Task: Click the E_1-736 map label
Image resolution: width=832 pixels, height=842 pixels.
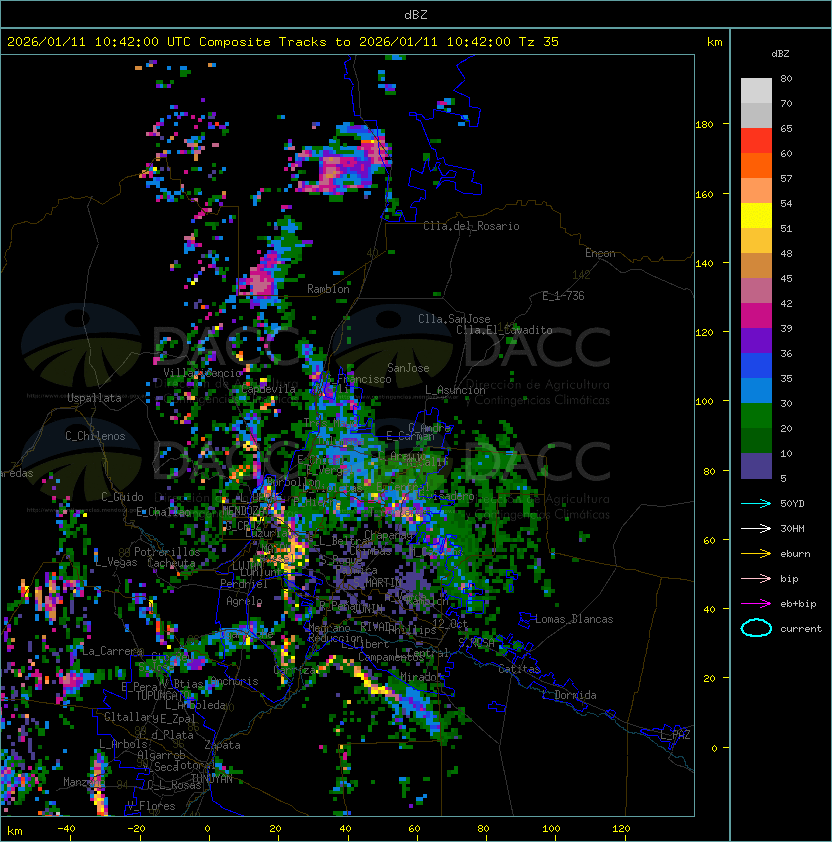Action: [563, 296]
